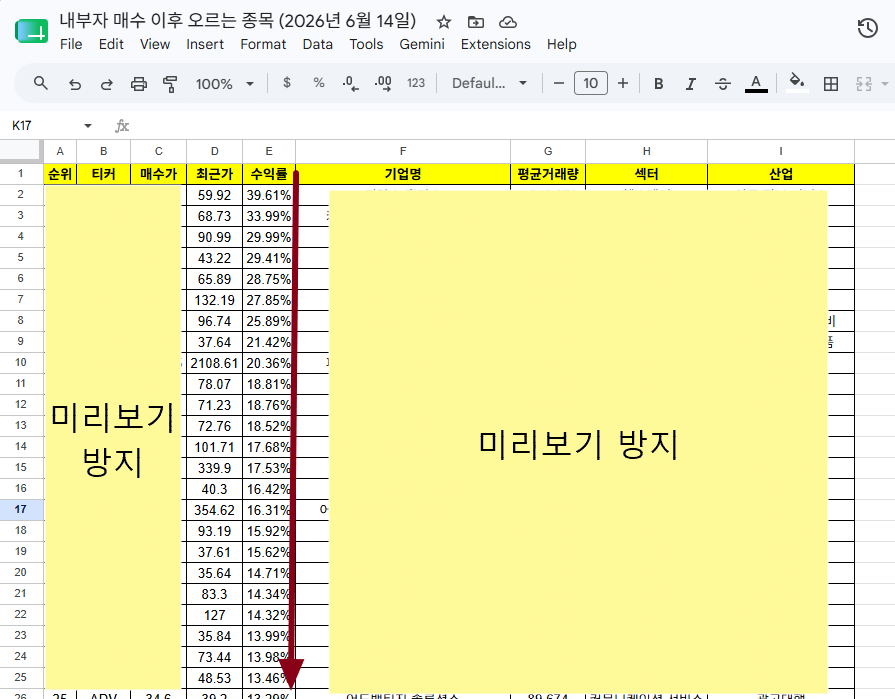Toggle strikethrough formatting
The image size is (895, 699).
pyautogui.click(x=723, y=84)
